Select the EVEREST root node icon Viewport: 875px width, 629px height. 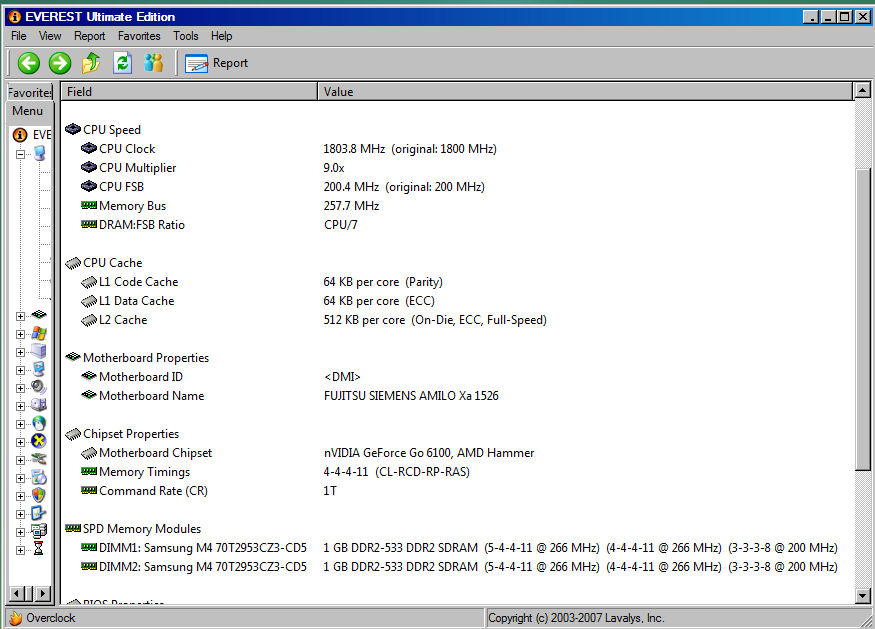tap(20, 135)
